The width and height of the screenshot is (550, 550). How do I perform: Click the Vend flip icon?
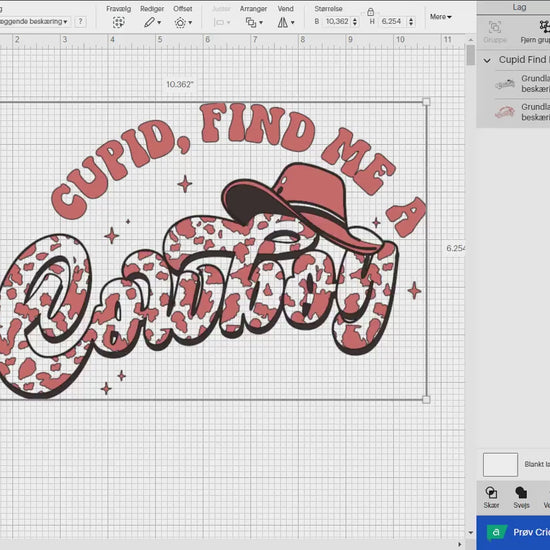pos(282,22)
